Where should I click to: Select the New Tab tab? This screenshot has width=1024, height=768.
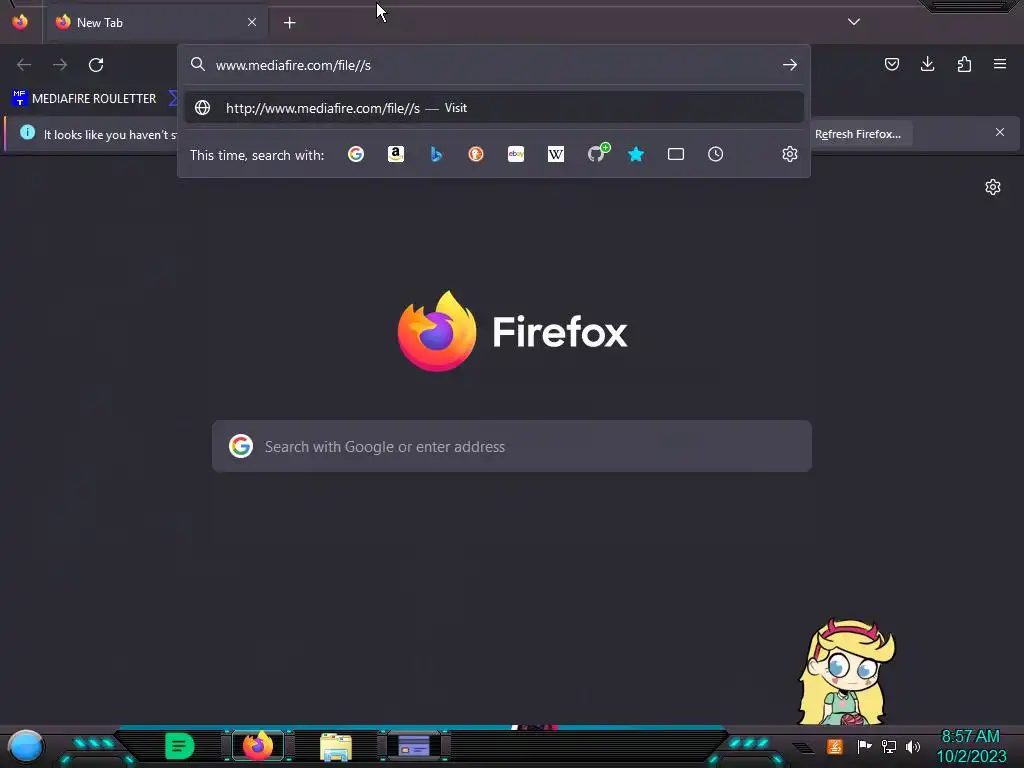156,22
